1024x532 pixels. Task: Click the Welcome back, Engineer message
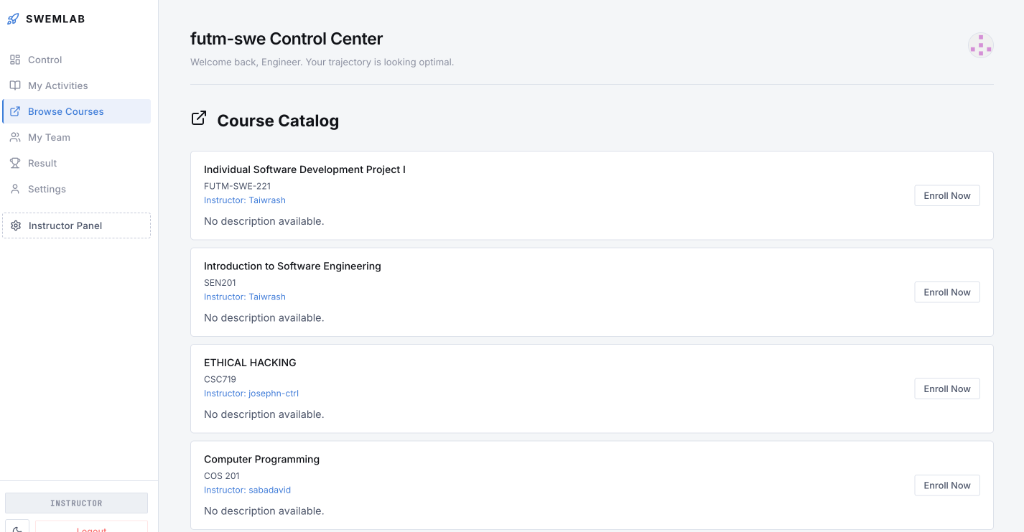coord(321,62)
